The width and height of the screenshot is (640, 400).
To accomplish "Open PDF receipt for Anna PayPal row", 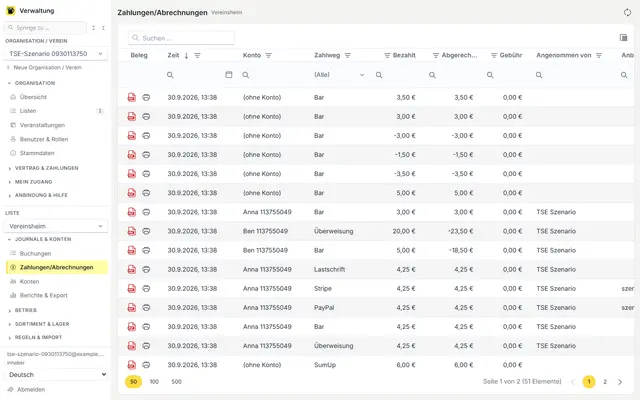I will (131, 307).
